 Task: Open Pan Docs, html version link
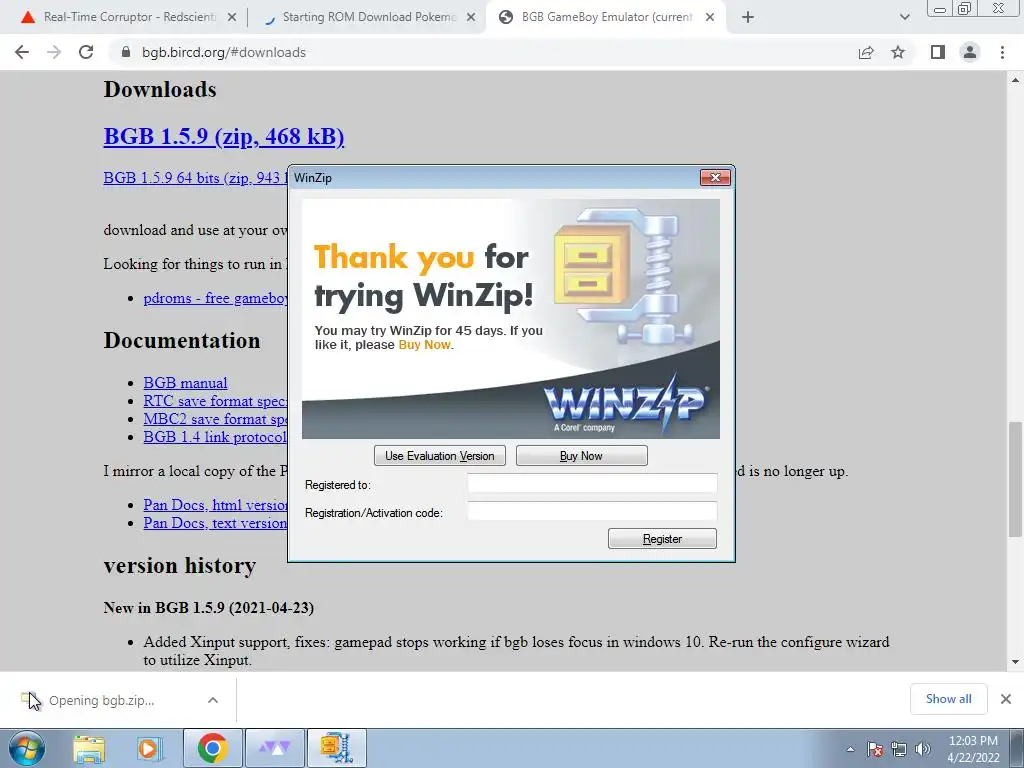tap(216, 505)
